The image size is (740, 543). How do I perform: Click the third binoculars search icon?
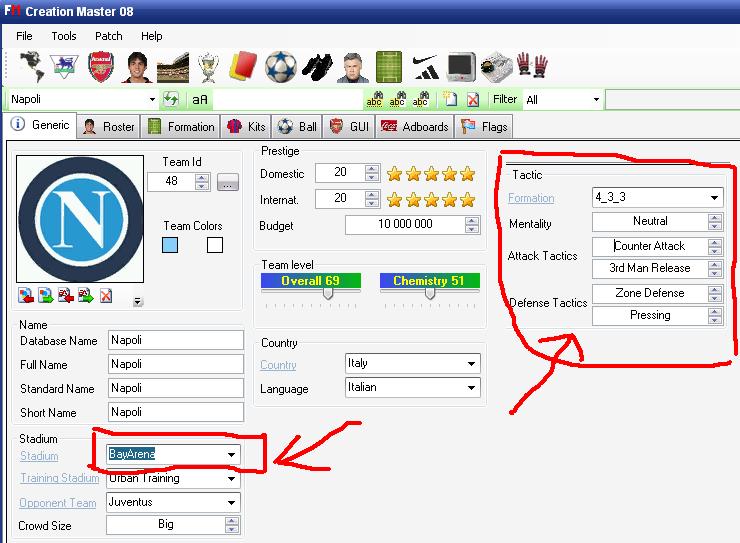pos(420,99)
